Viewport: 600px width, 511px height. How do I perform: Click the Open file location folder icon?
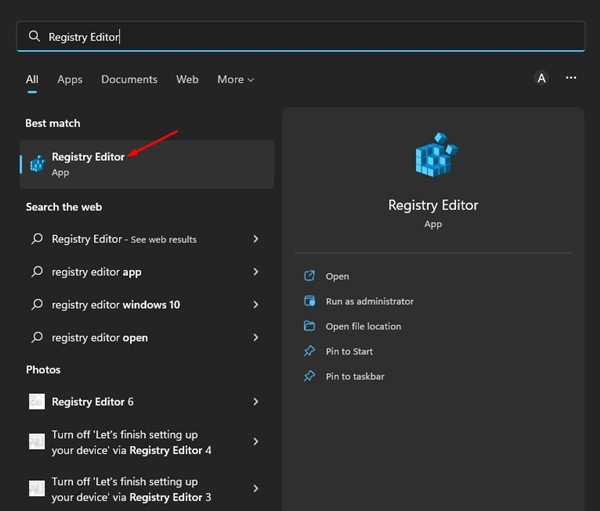(x=309, y=326)
